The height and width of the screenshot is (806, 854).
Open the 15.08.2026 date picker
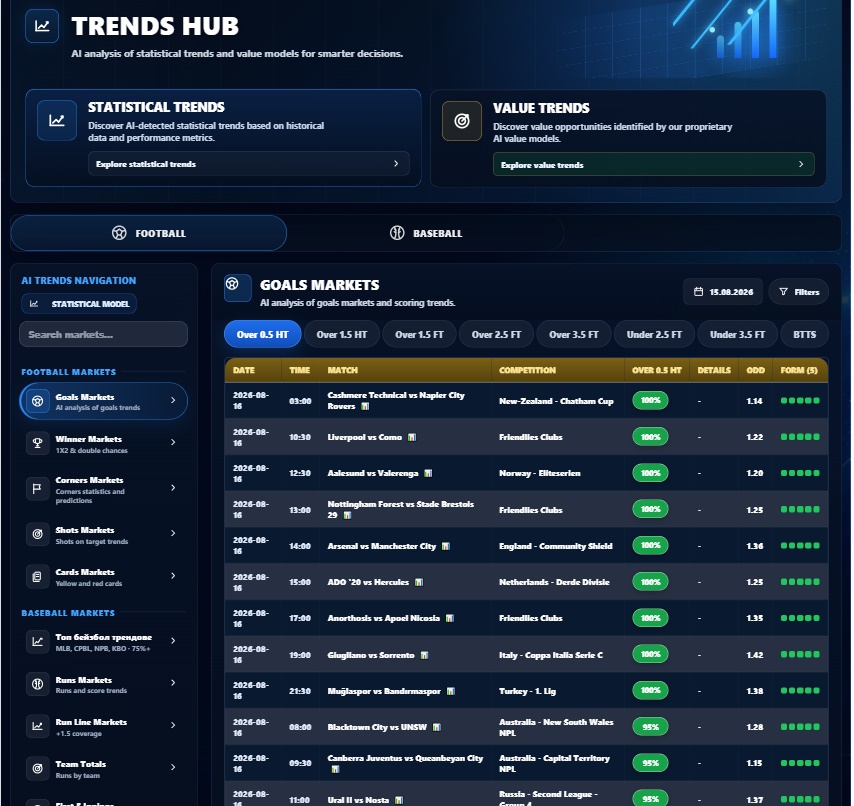[x=723, y=292]
